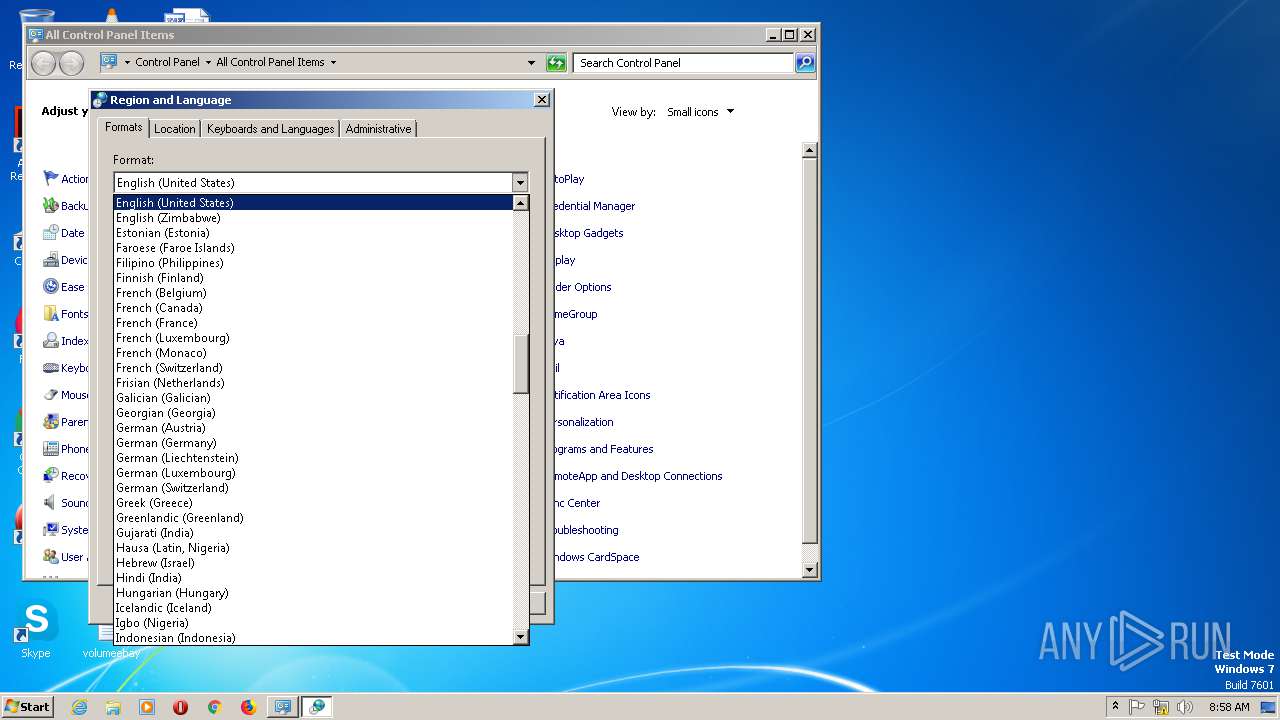Open Action Center flag tray icon
The image size is (1280, 720).
click(1137, 707)
